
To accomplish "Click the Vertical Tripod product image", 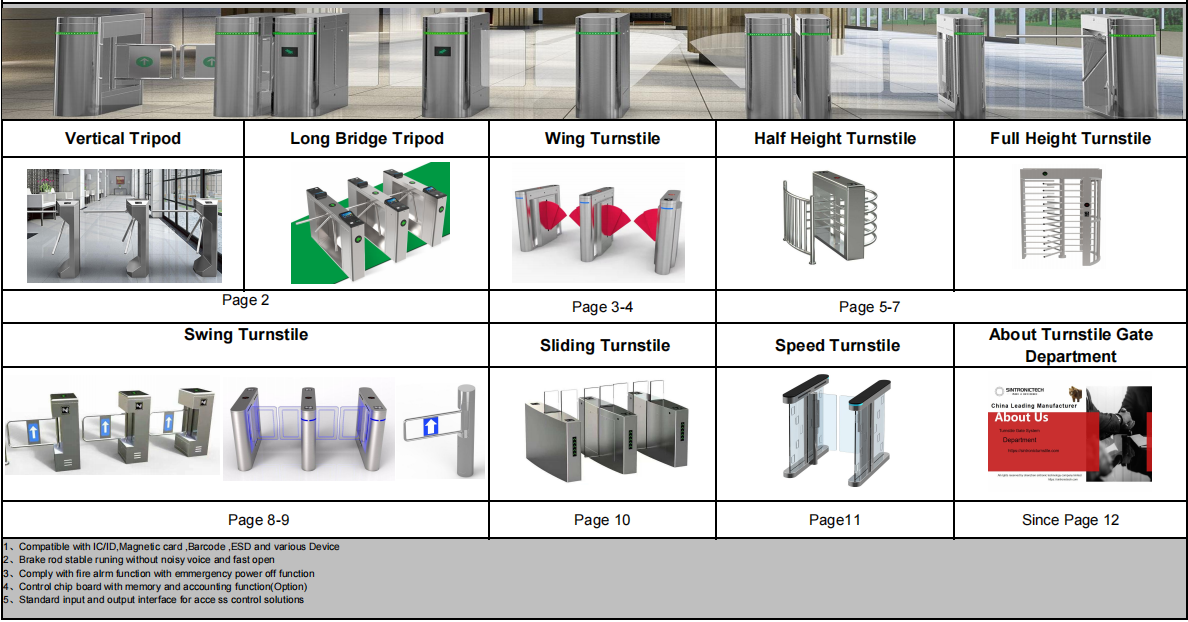I will [x=124, y=226].
